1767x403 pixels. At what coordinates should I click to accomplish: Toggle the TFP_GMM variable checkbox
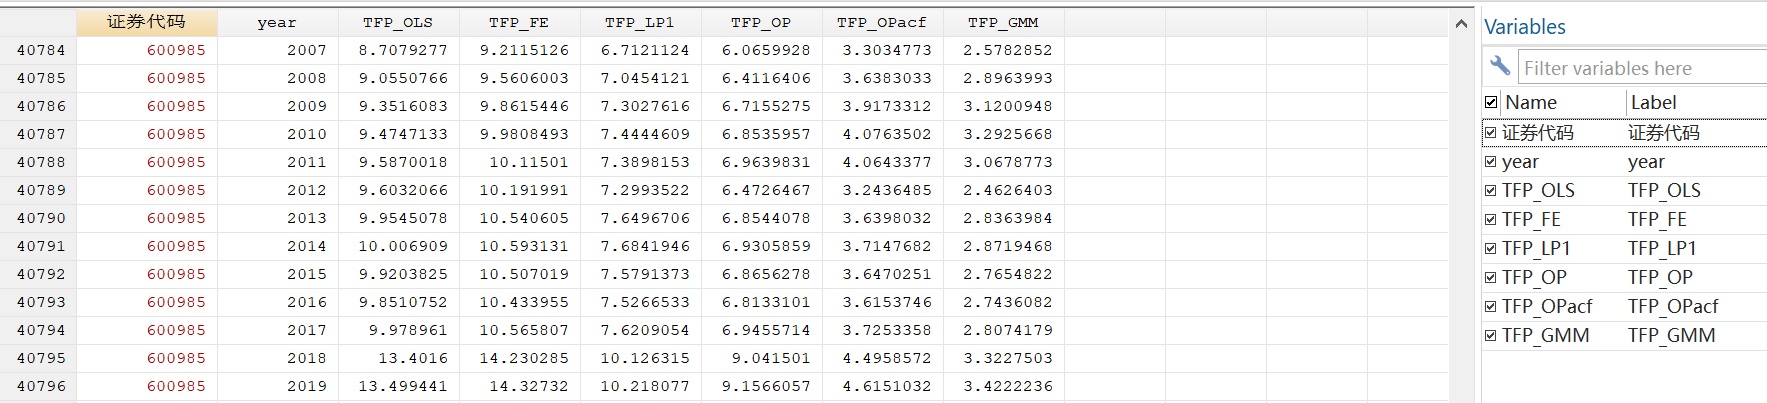click(x=1491, y=336)
